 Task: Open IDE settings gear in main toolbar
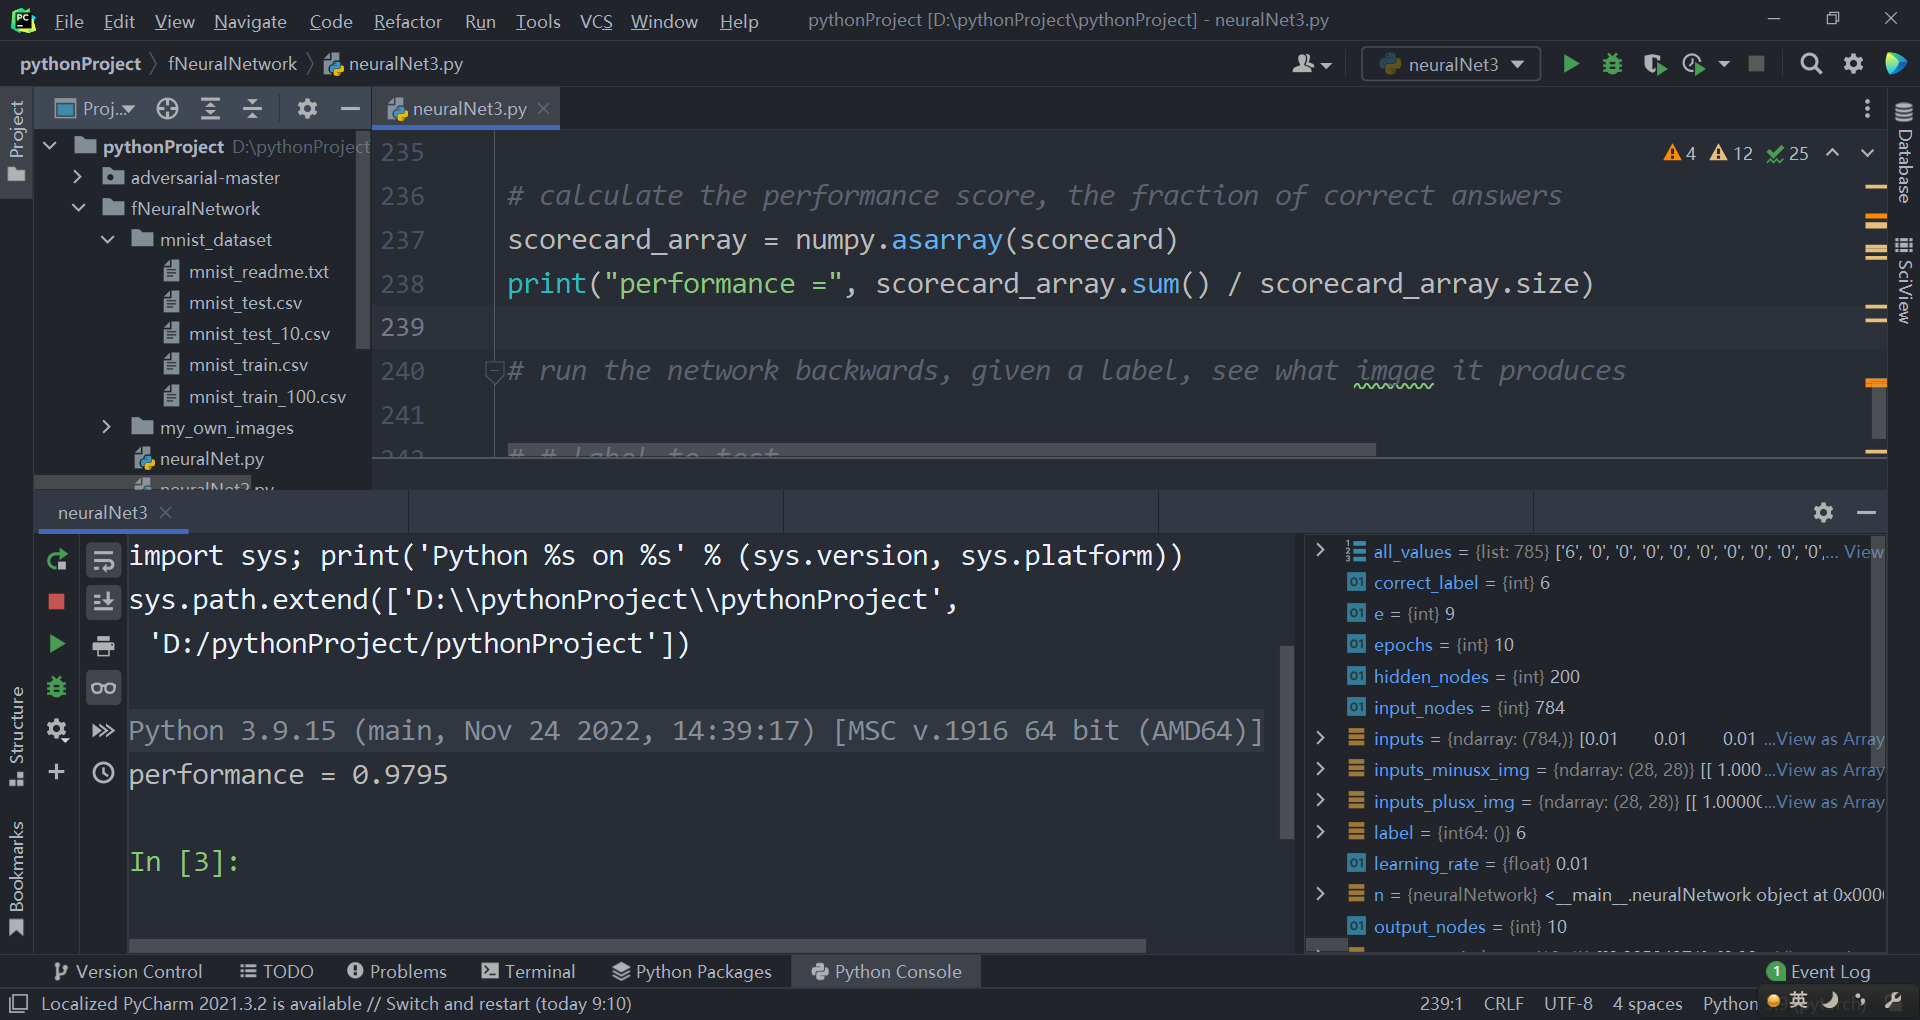pos(1853,64)
